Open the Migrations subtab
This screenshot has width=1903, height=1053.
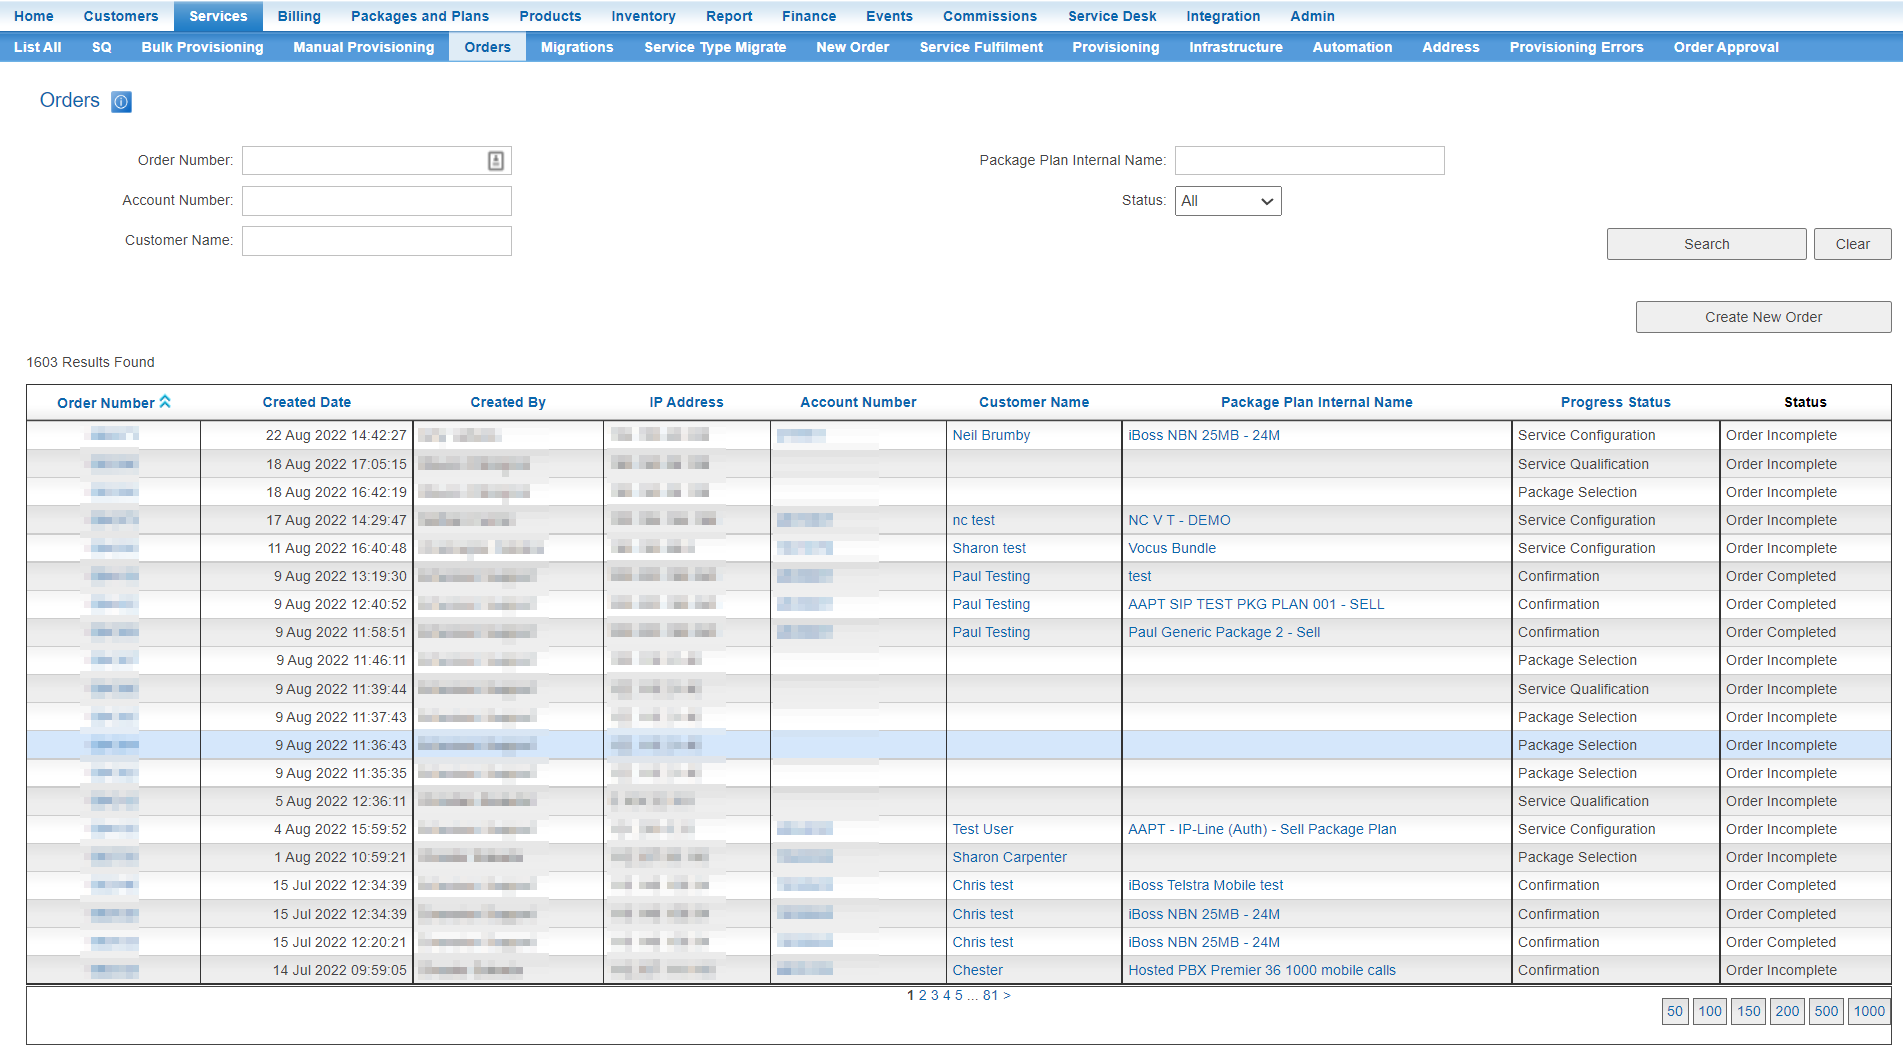click(577, 47)
